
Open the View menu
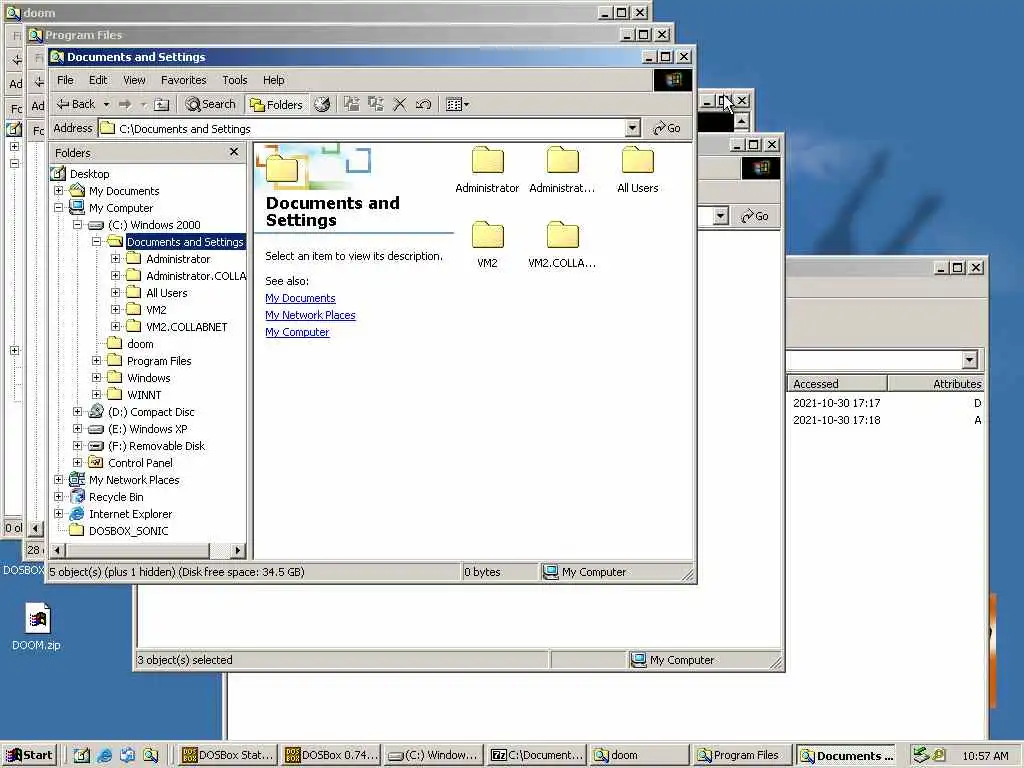[134, 80]
